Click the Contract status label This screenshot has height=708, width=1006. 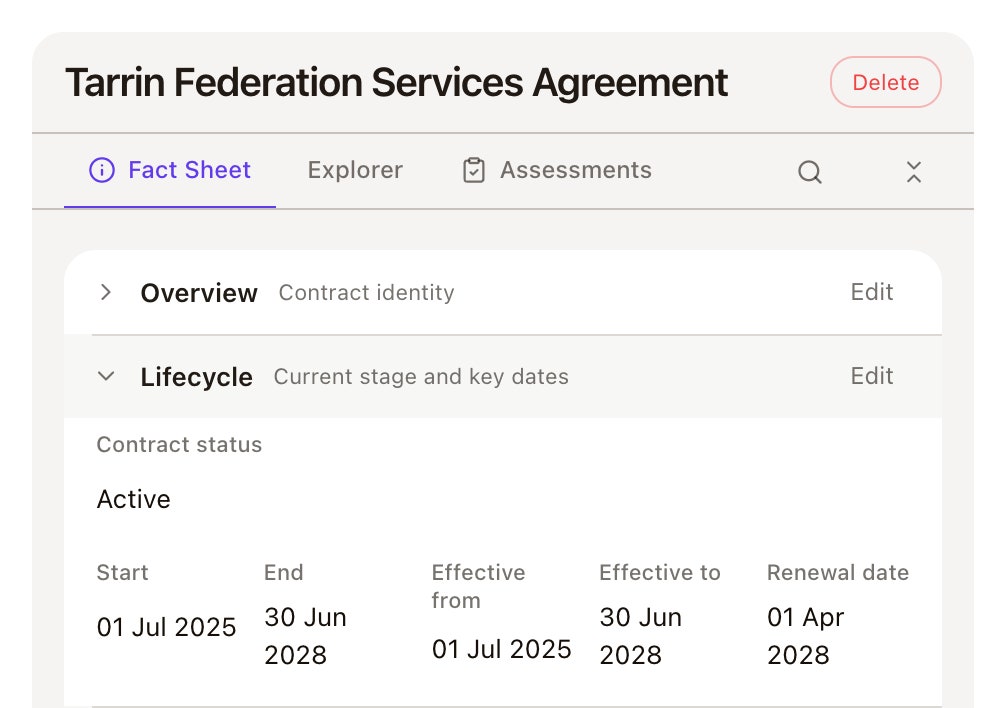[x=179, y=444]
